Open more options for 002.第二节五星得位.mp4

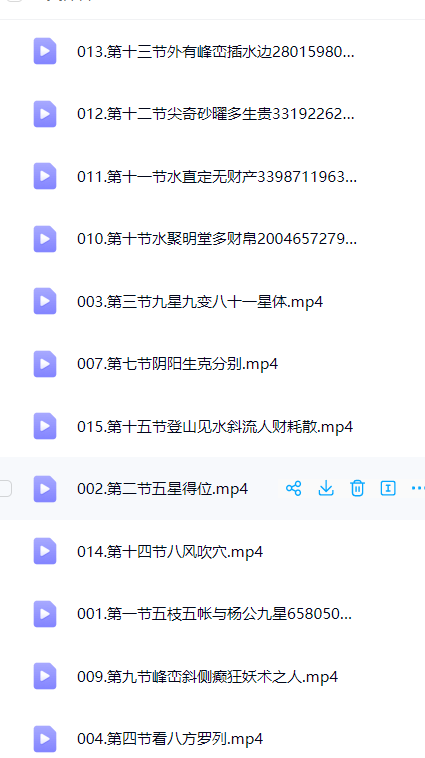click(418, 488)
